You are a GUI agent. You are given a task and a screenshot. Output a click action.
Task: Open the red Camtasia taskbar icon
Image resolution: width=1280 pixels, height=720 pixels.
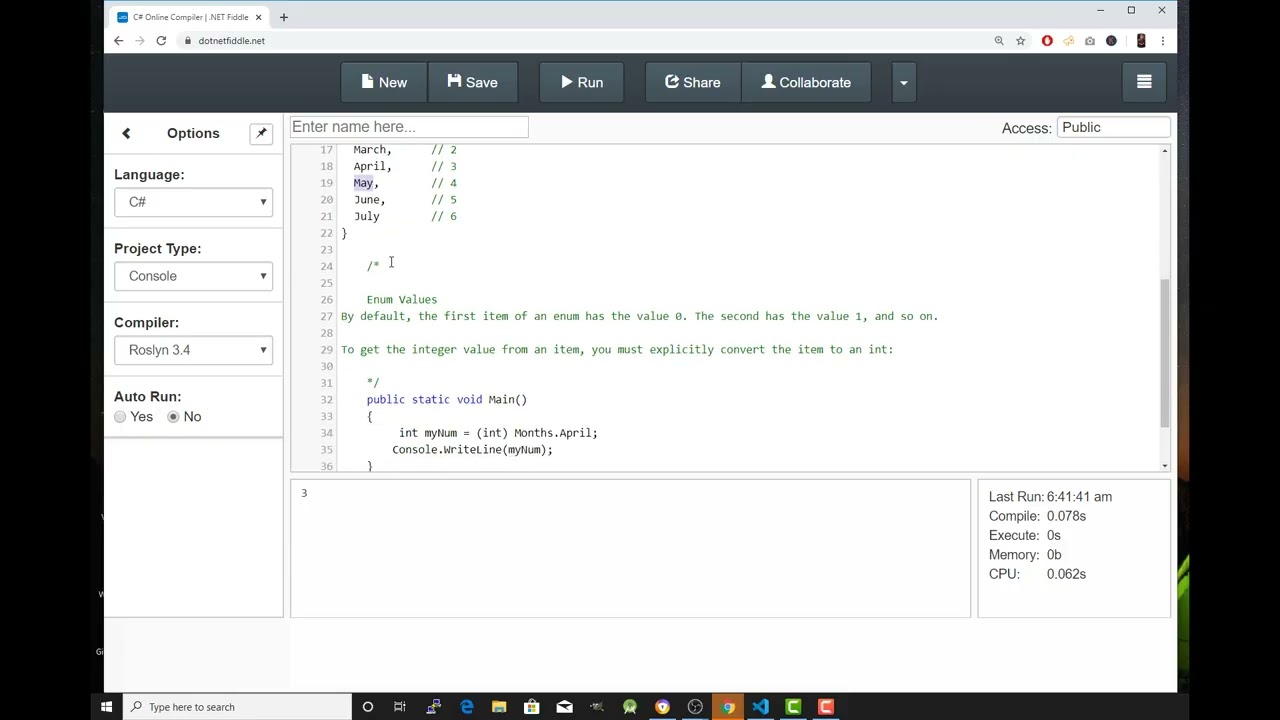coord(826,707)
